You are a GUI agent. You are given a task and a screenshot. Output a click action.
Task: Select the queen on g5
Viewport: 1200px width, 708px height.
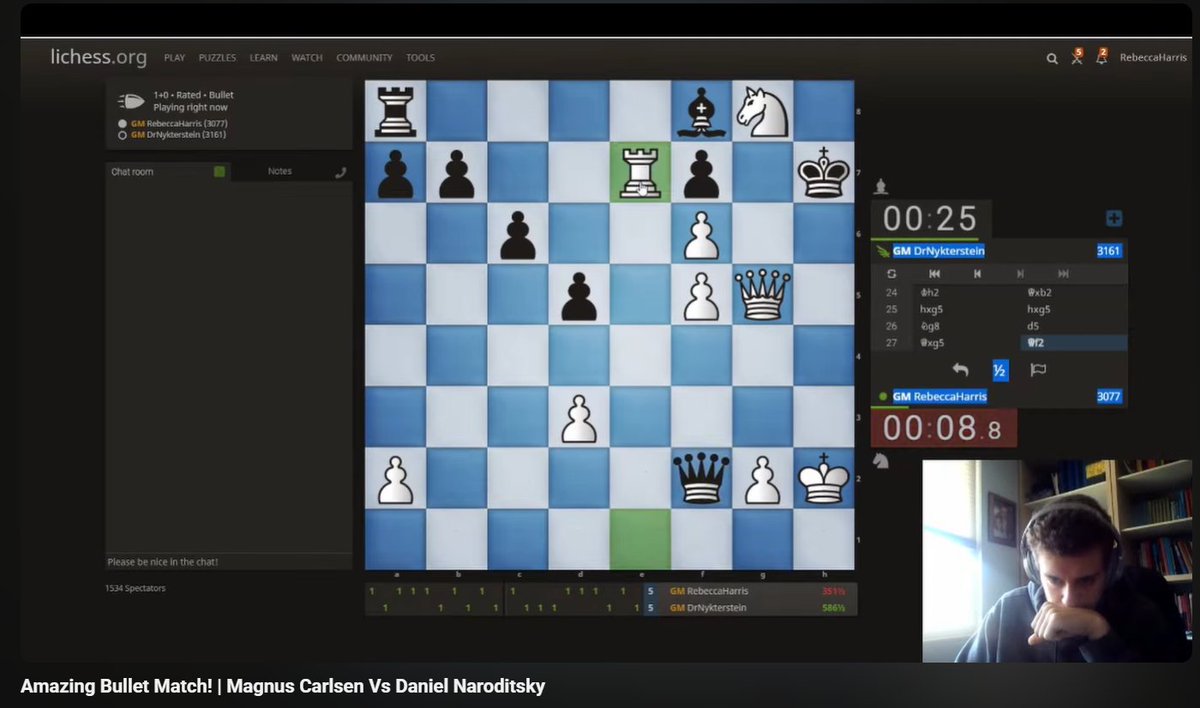tap(763, 295)
